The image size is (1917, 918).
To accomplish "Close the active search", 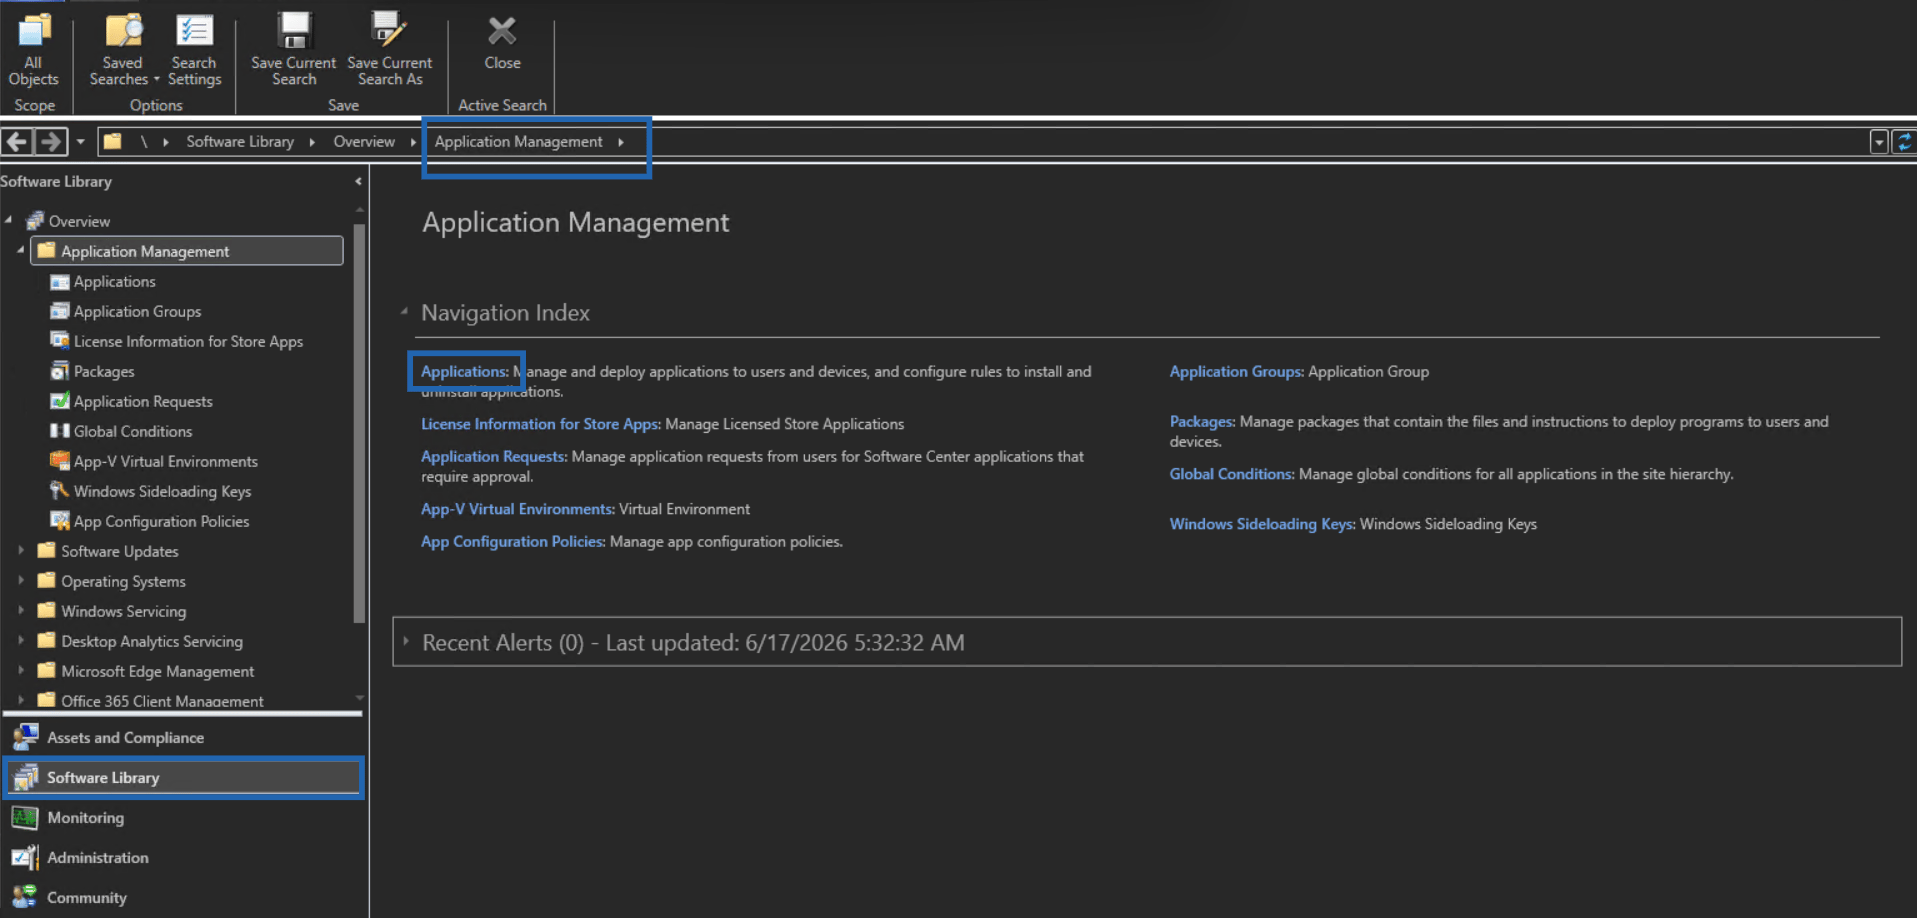I will point(502,44).
